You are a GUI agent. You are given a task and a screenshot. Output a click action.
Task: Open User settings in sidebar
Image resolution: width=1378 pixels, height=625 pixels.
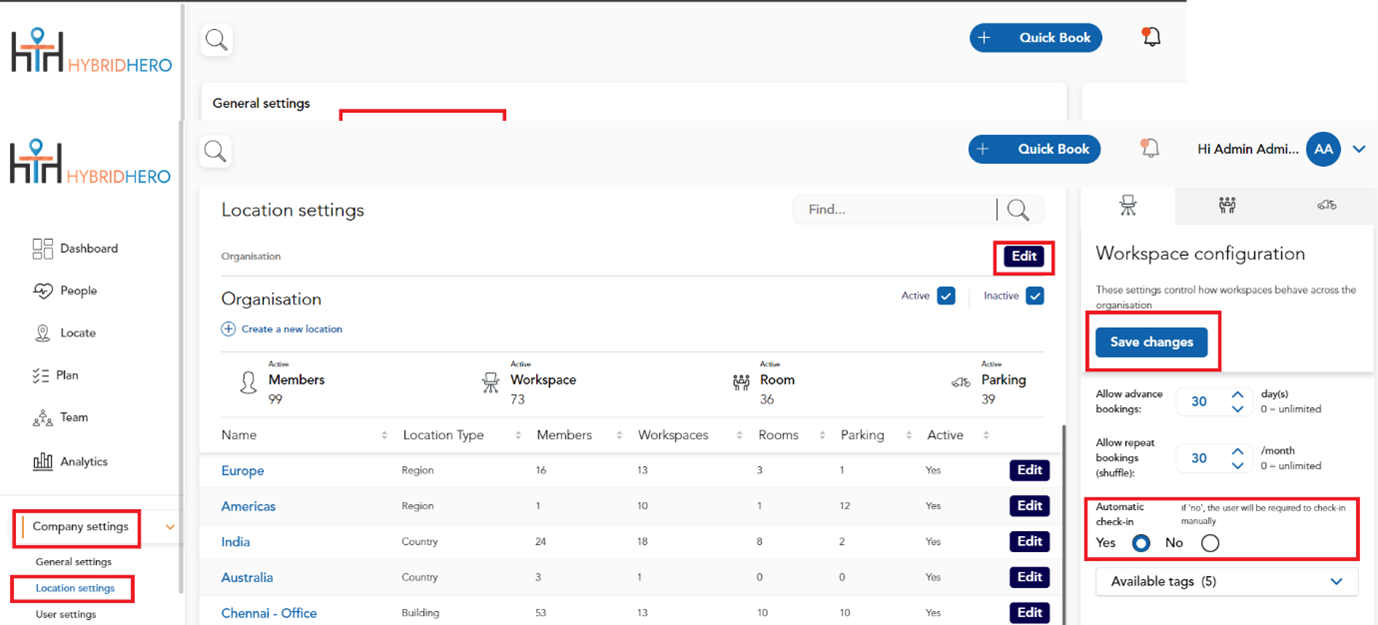click(66, 614)
